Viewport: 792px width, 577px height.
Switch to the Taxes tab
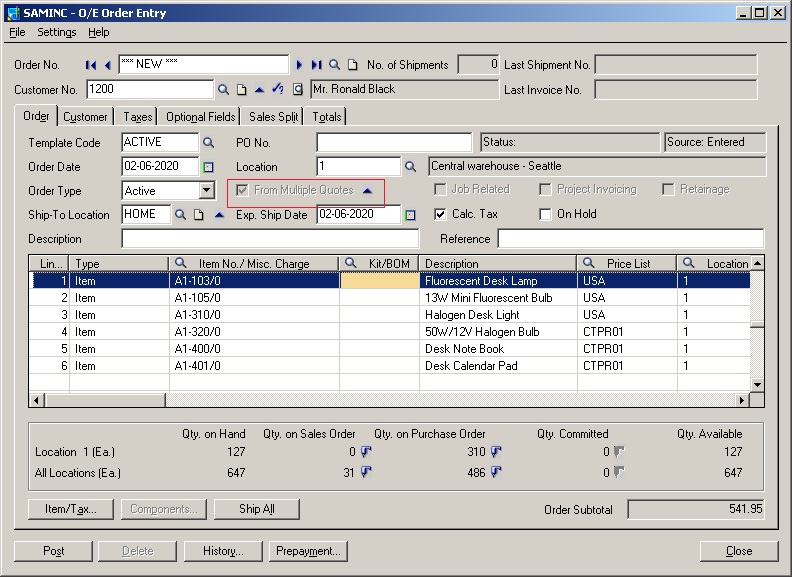tap(138, 117)
